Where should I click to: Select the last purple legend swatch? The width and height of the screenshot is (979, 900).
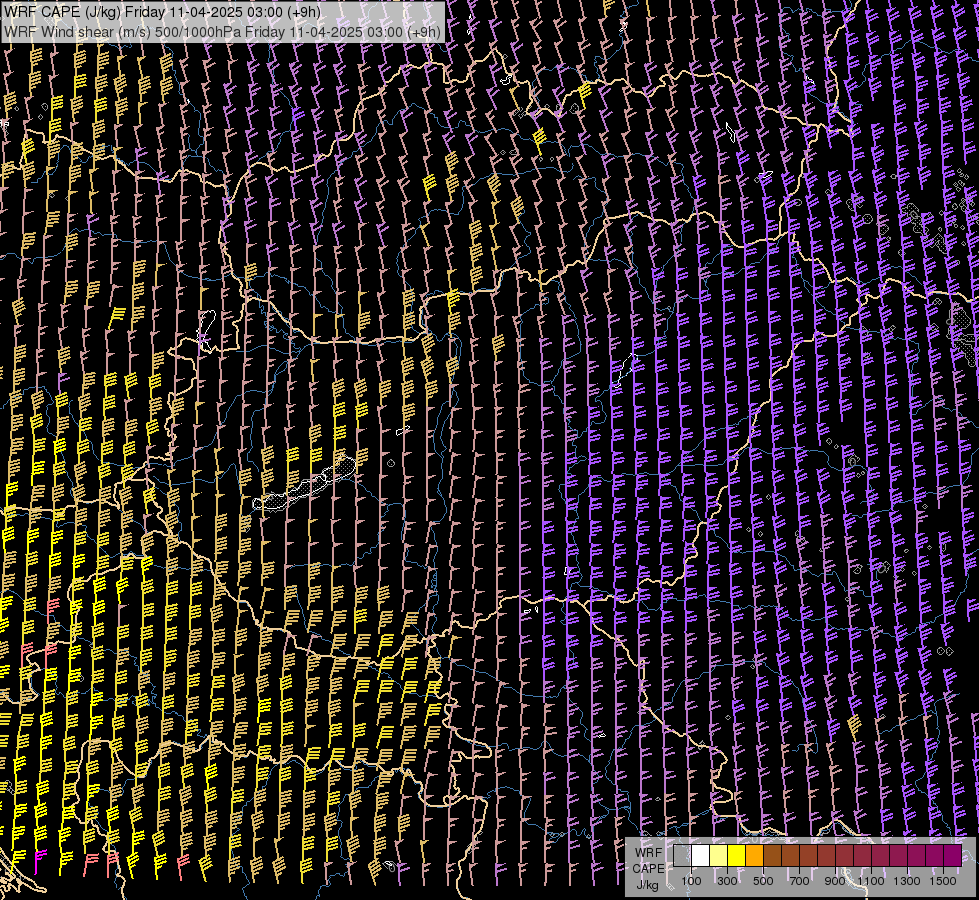pos(953,855)
